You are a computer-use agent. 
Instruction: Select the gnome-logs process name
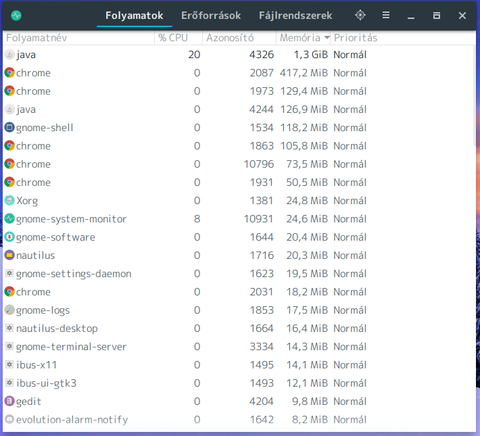(43, 310)
